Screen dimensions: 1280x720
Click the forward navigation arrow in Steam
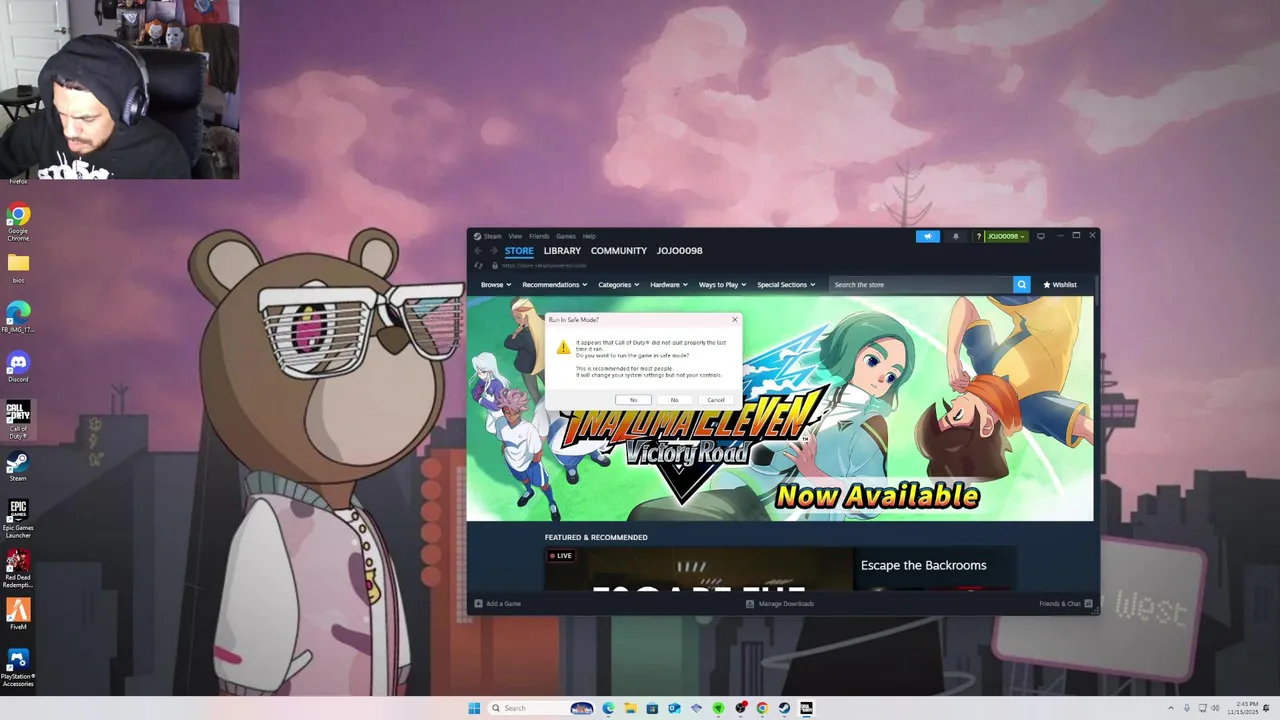click(493, 251)
